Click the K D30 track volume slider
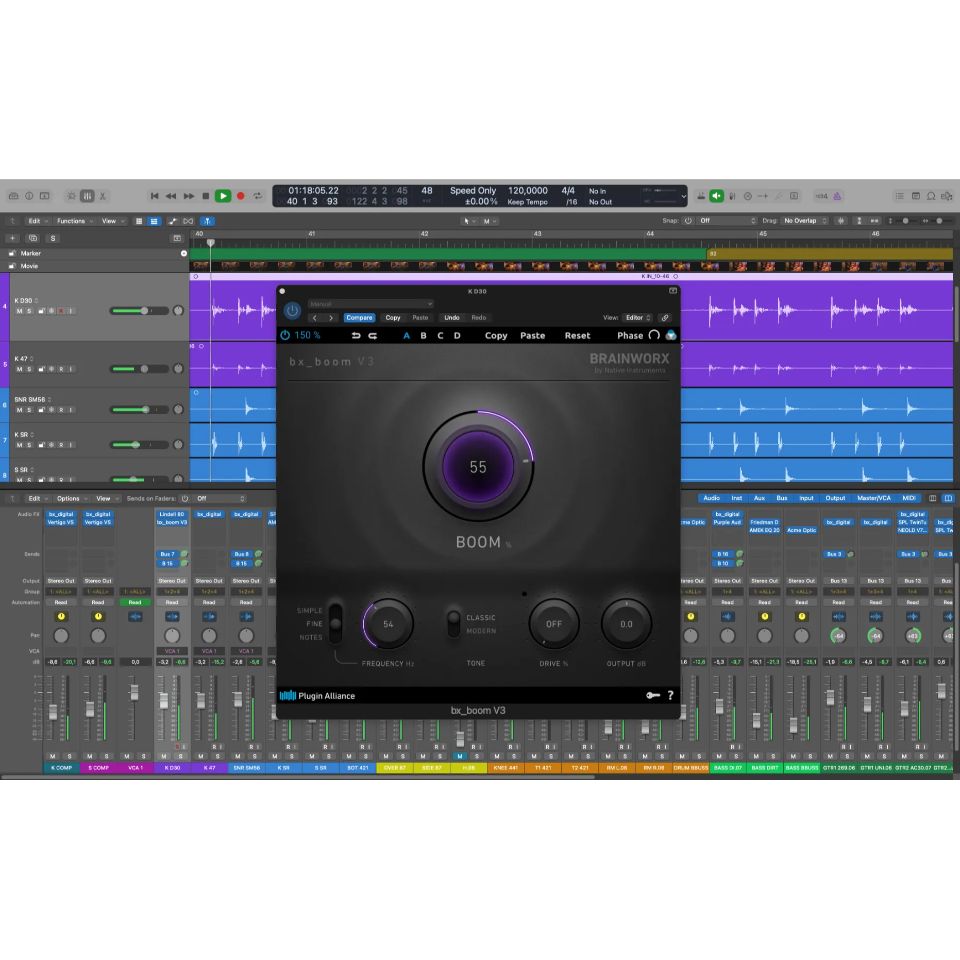 [140, 311]
